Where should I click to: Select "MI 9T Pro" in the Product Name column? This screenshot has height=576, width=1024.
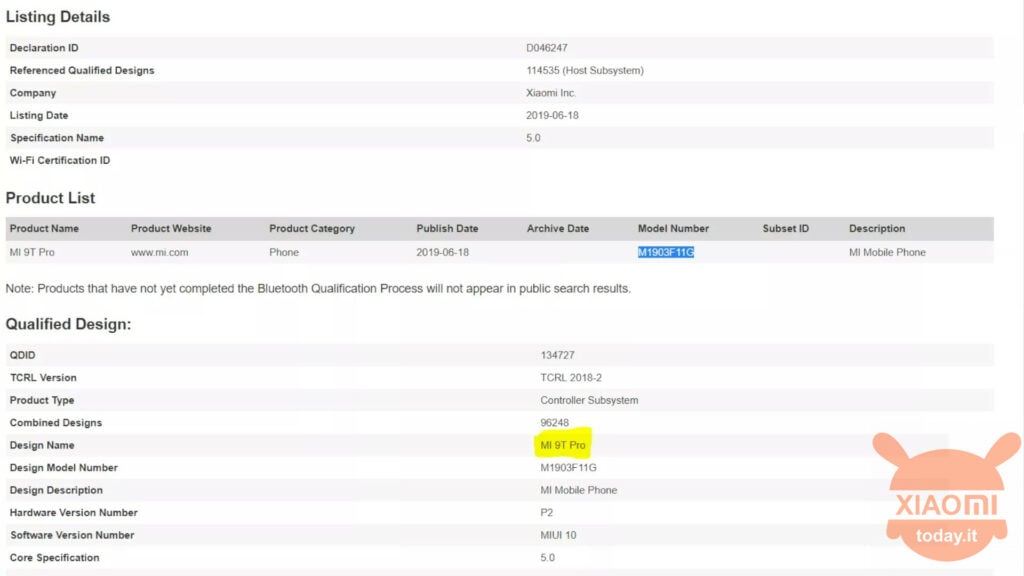[x=32, y=252]
